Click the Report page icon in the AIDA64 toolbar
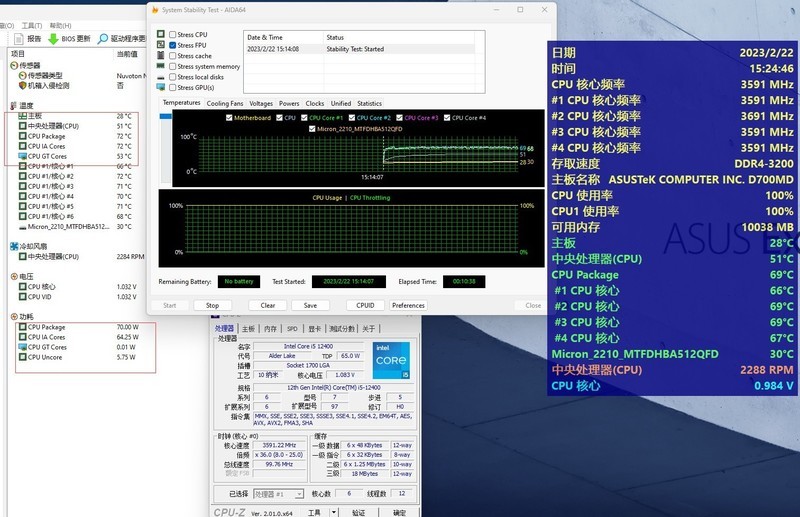The width and height of the screenshot is (800, 517). 19,39
